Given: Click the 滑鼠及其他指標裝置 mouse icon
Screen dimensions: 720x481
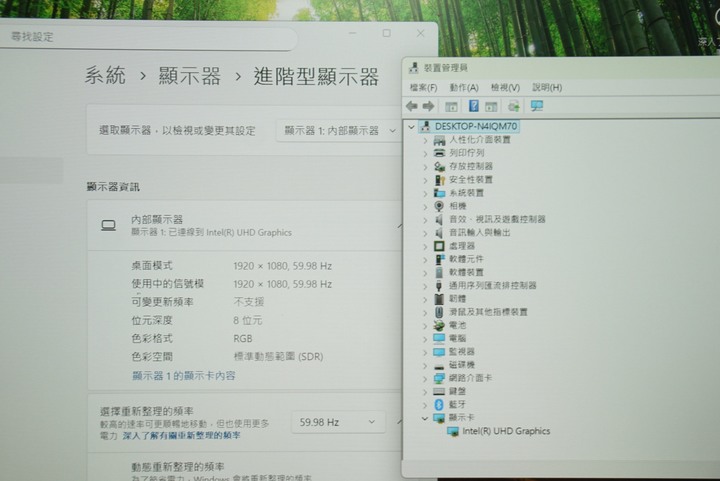Looking at the screenshot, I should (x=439, y=312).
